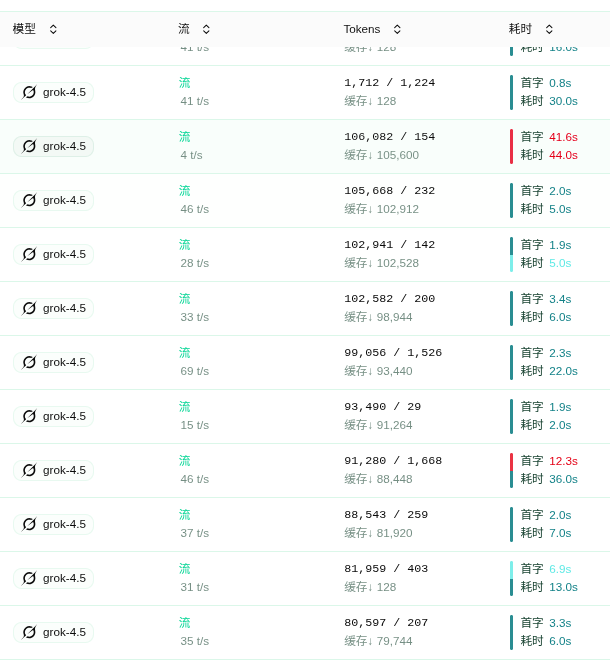610x663 pixels.
Task: Sort by the 模型 column sort icon
Action: [x=53, y=29]
